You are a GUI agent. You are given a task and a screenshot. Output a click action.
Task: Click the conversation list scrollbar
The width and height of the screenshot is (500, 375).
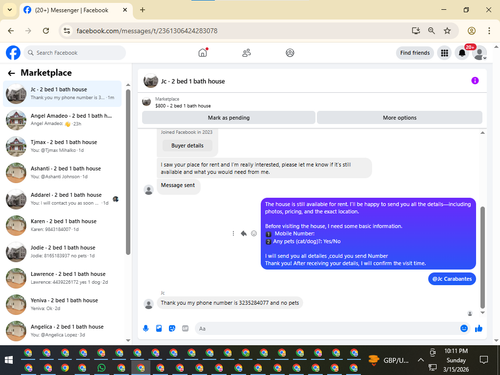coord(128,172)
